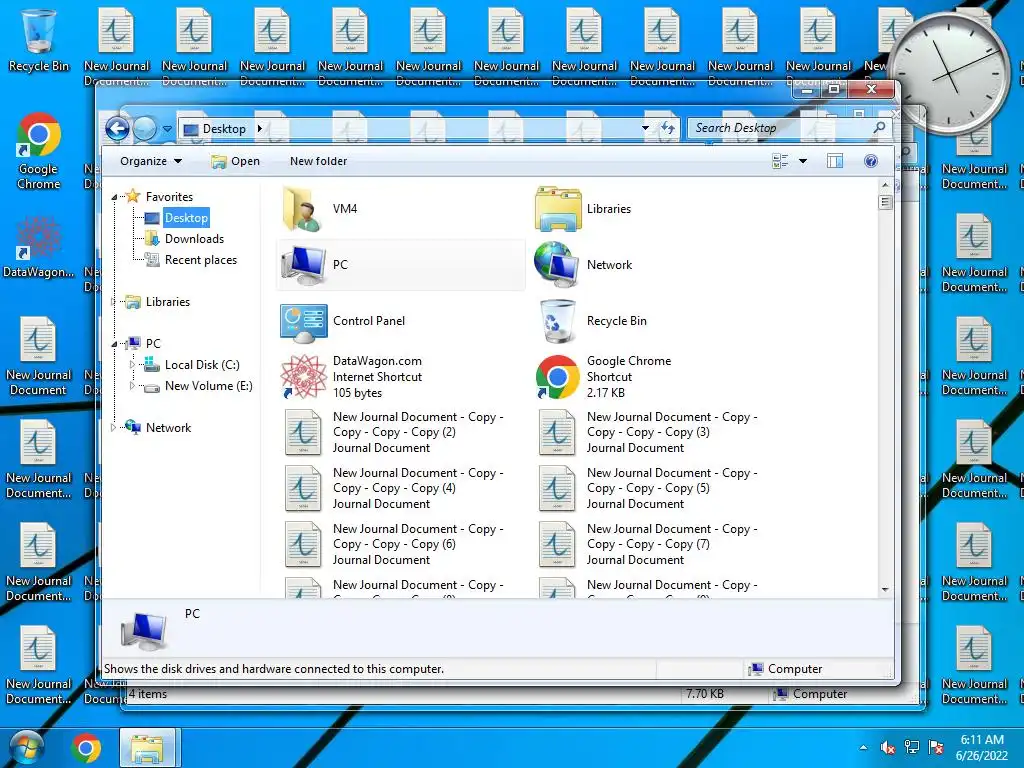Collapse the Favorites tree node

pyautogui.click(x=114, y=197)
